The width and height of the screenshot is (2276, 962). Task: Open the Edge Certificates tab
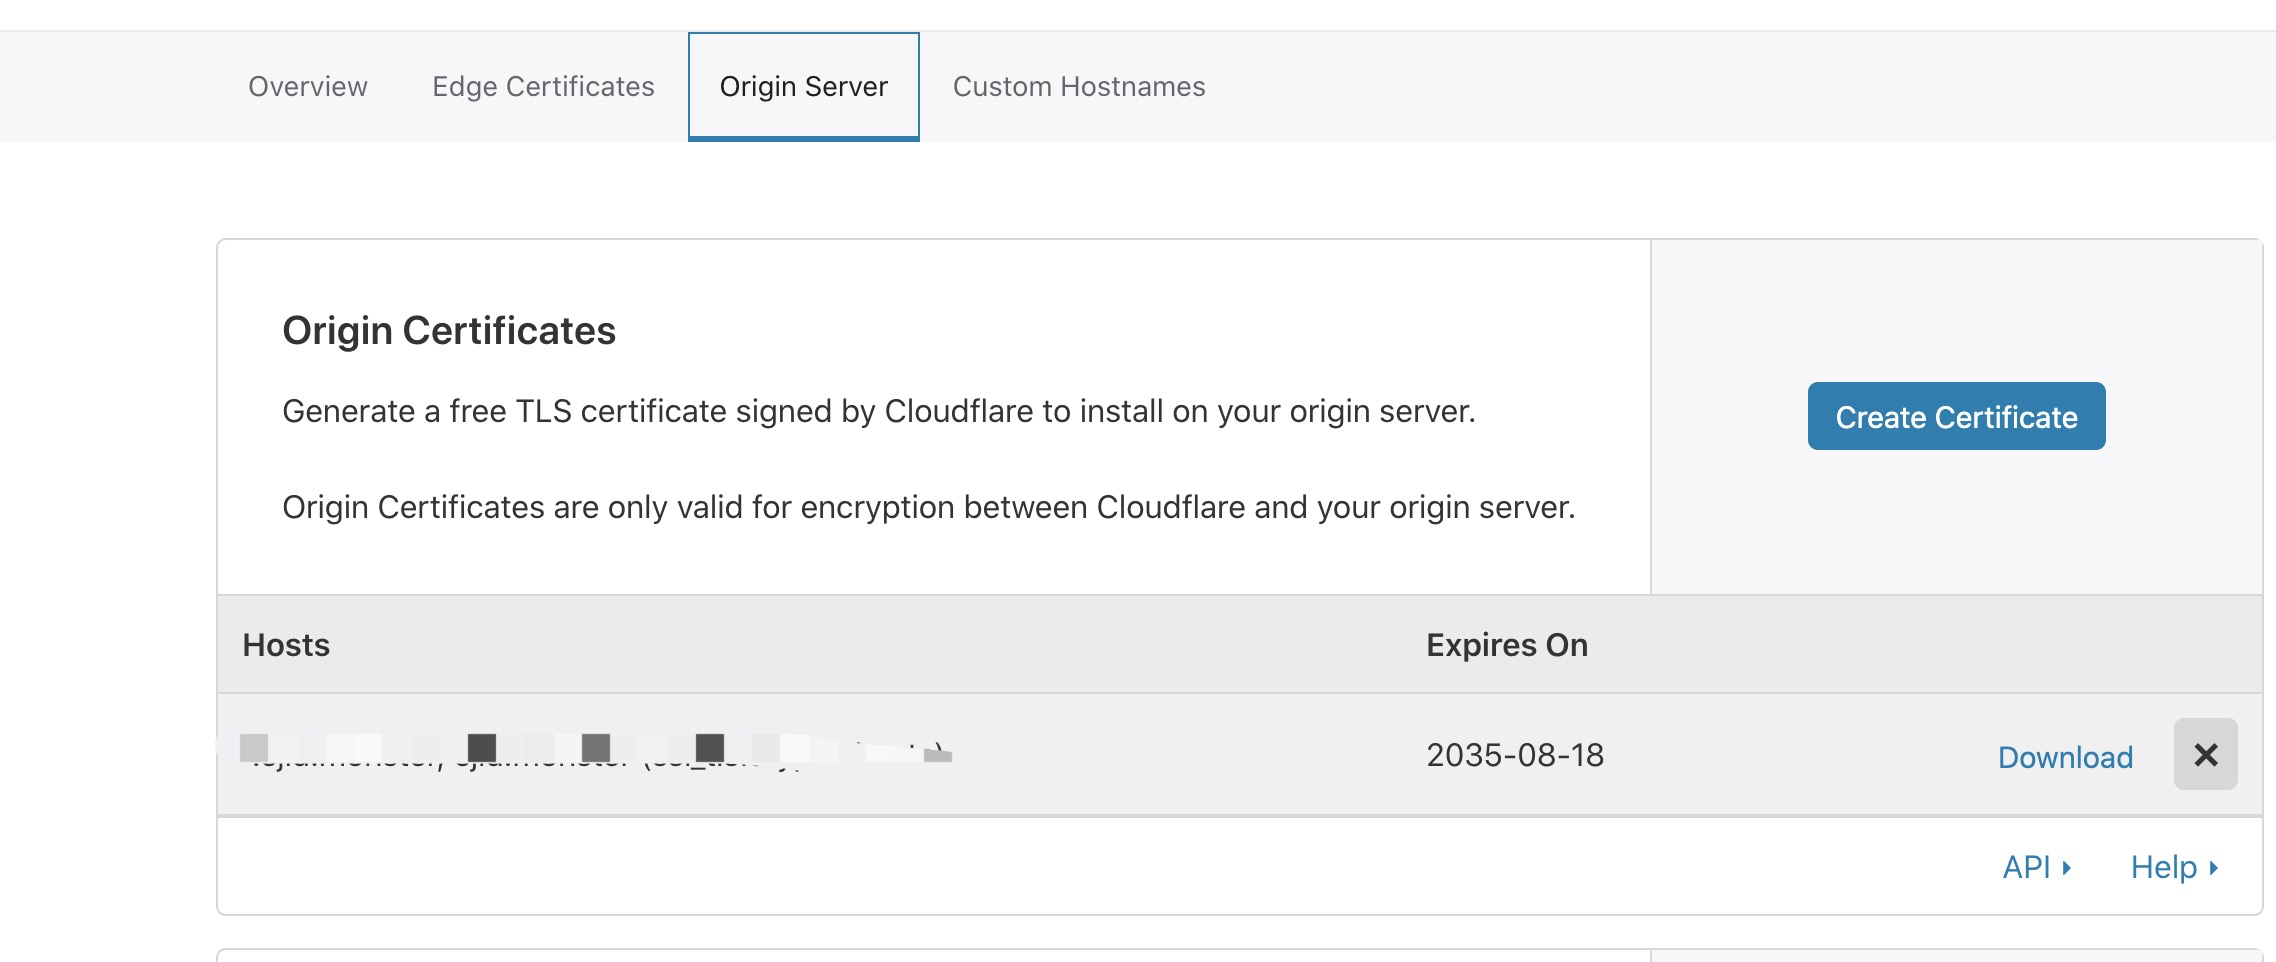(x=543, y=87)
